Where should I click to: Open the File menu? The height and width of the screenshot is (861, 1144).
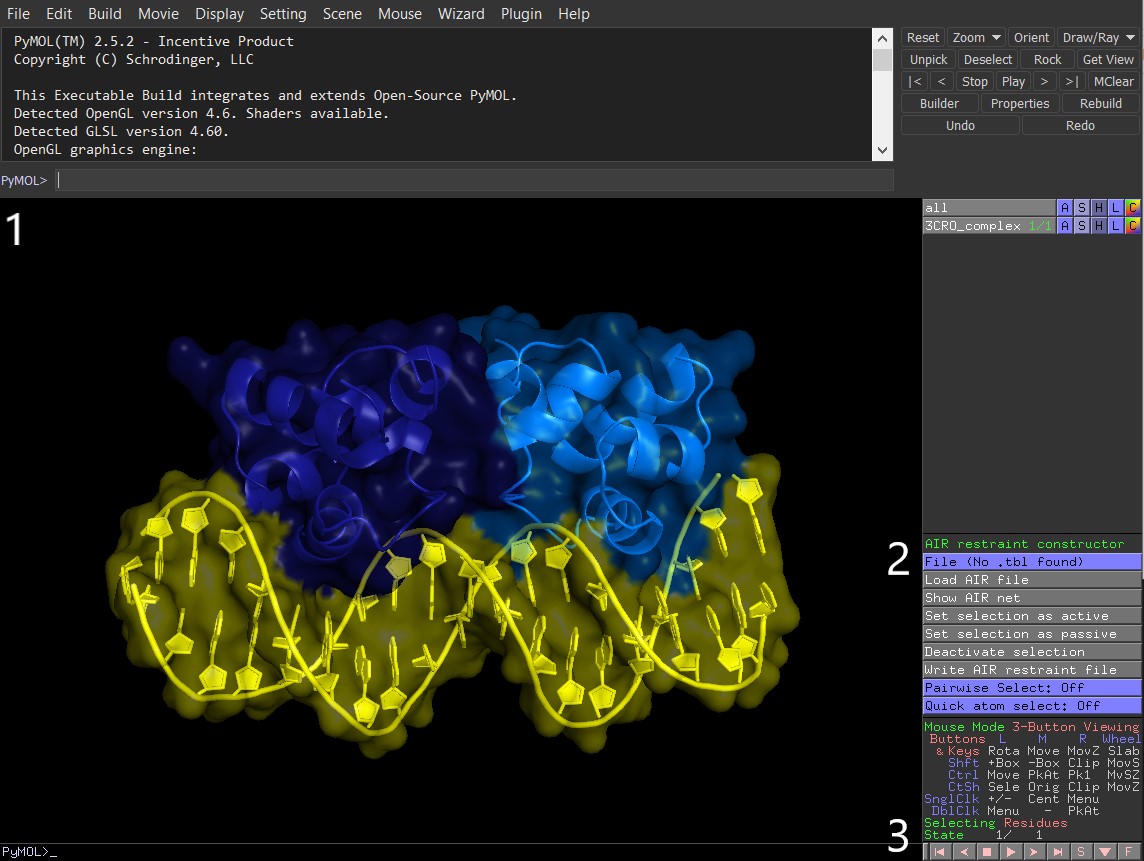click(x=18, y=14)
